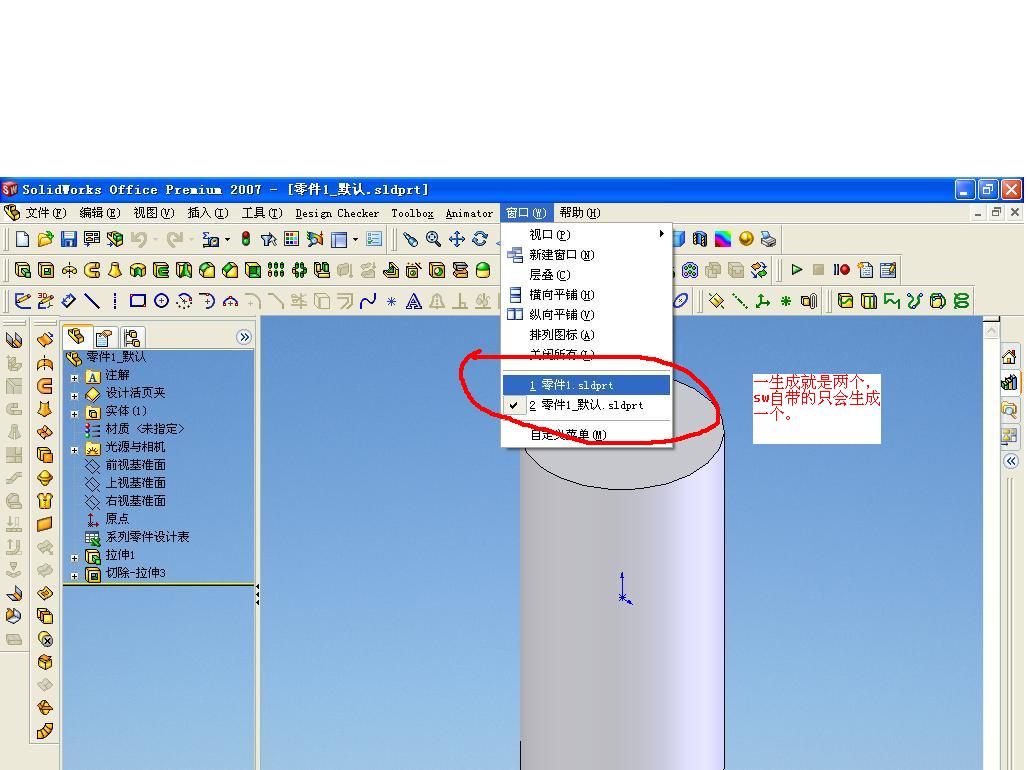Viewport: 1028px width, 770px height.
Task: Open dropdown arrow next to view window icon
Action: pyautogui.click(x=355, y=239)
